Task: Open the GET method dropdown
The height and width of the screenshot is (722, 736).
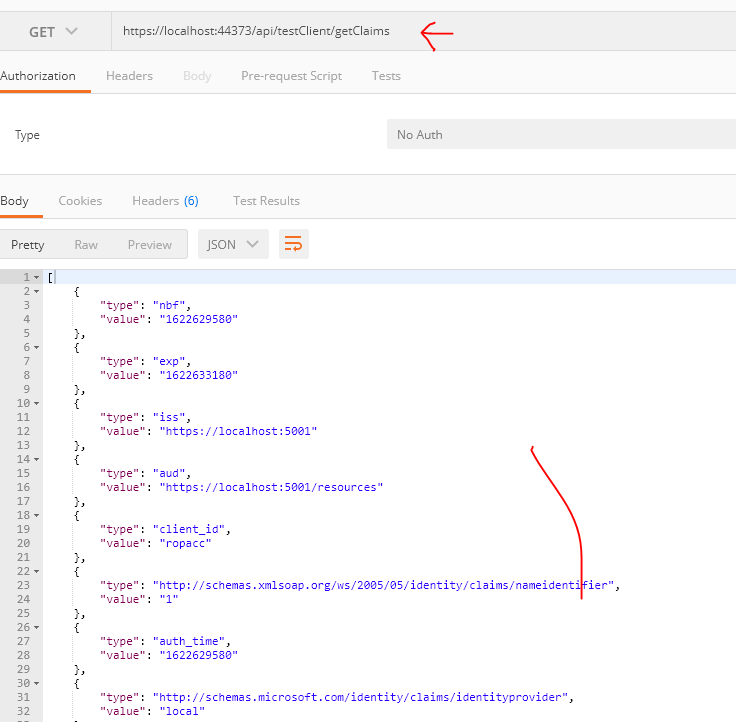Action: [x=53, y=32]
